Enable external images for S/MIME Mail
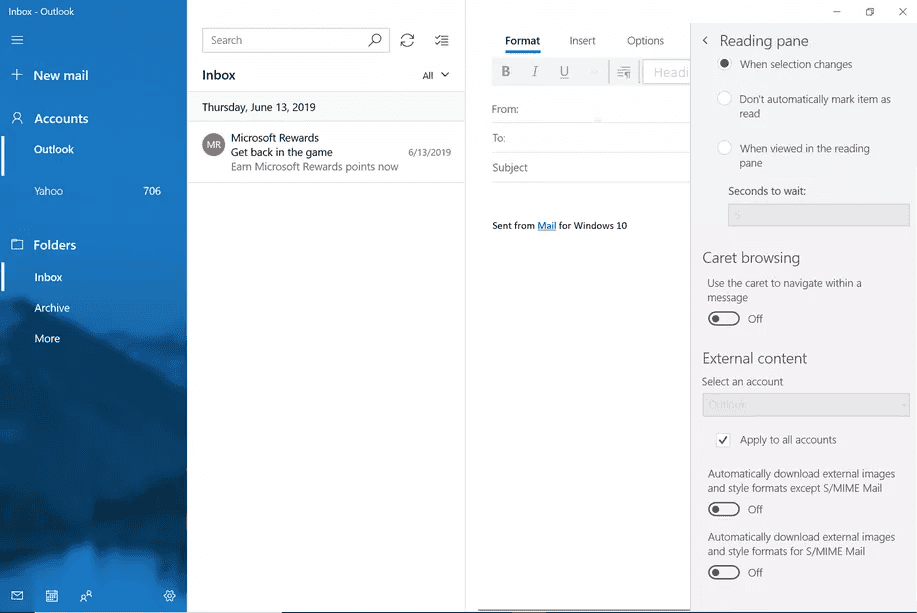This screenshot has height=613, width=917. (x=724, y=573)
